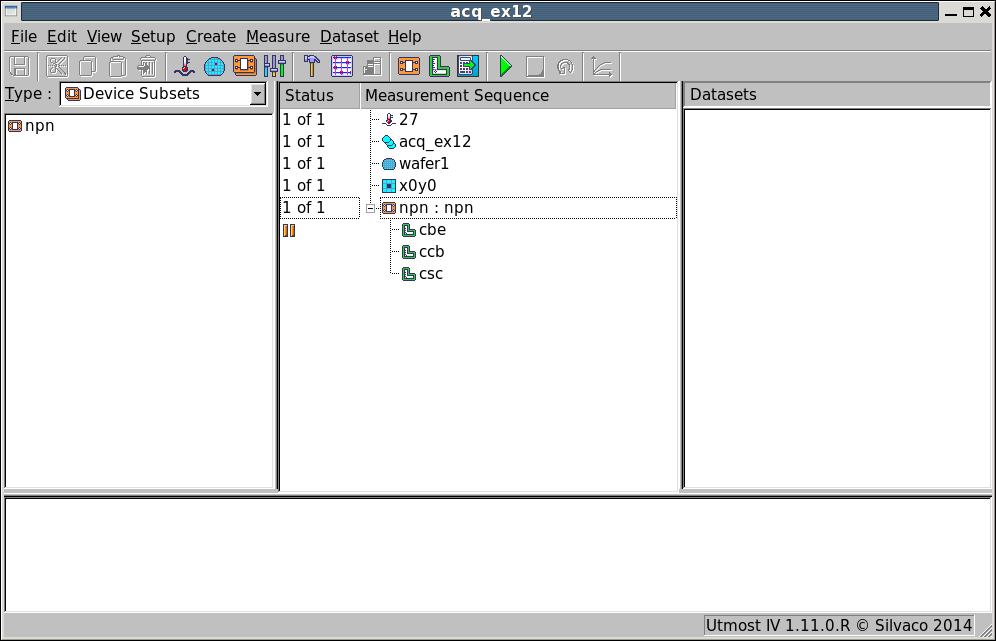The height and width of the screenshot is (641, 996).
Task: Click the orange device subsets toolbar icon
Action: pos(245,66)
